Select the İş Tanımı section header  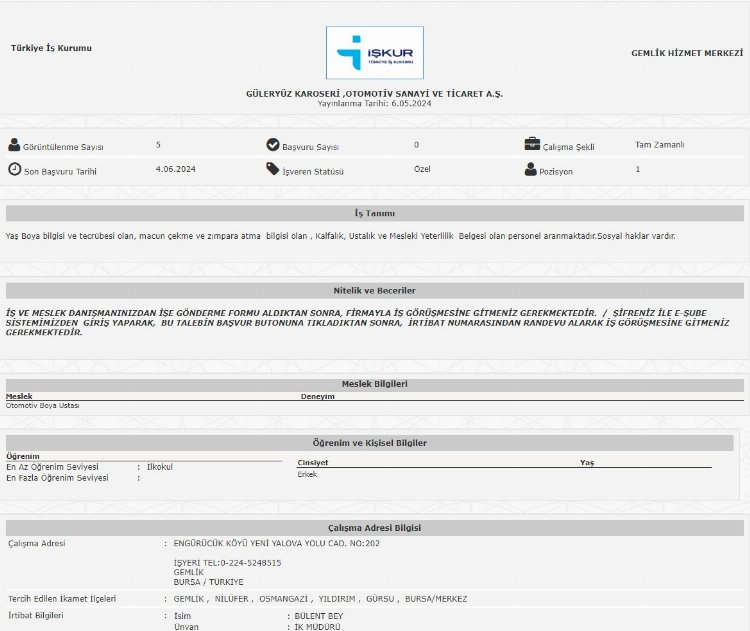375,213
